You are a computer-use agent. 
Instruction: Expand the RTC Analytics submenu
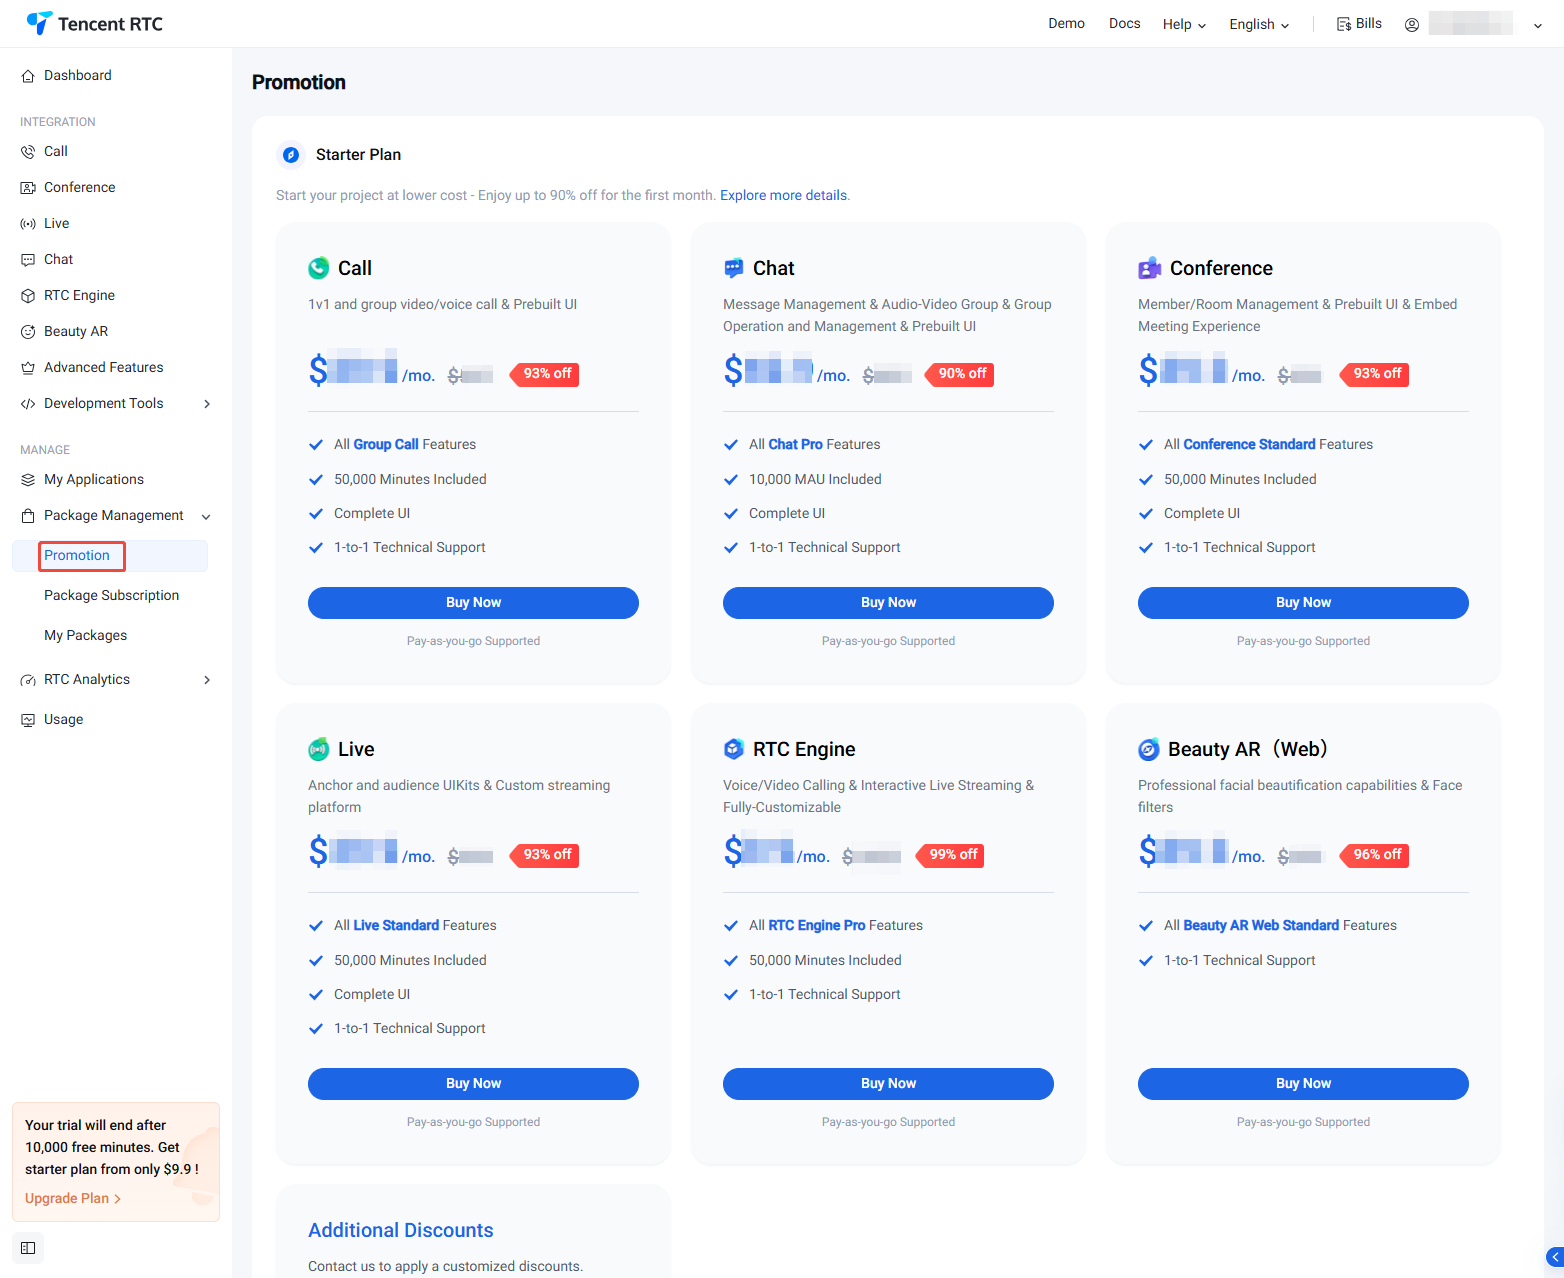207,680
